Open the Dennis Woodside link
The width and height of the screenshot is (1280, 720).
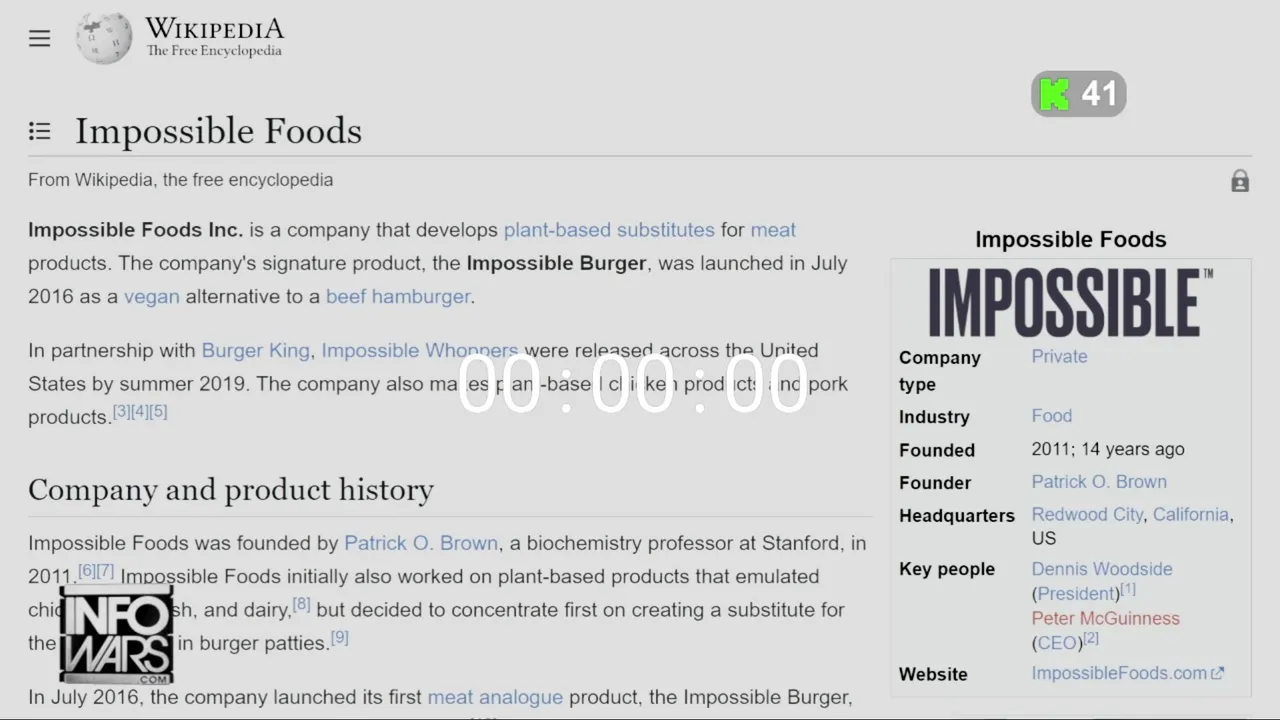pos(1102,569)
